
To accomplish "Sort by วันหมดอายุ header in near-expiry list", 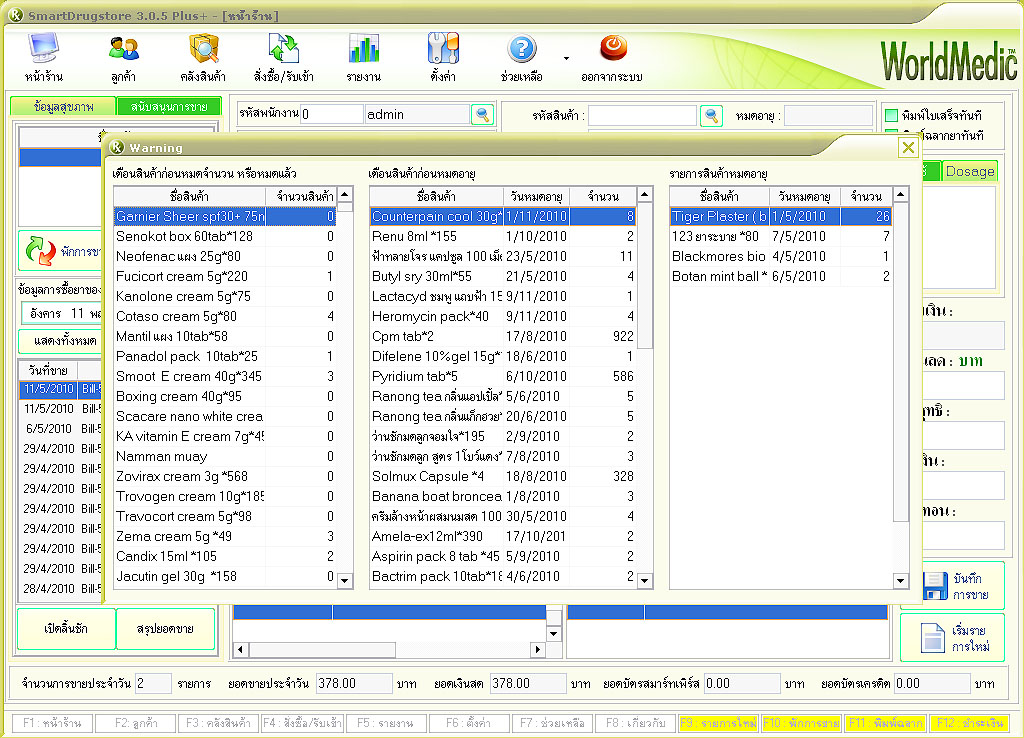I will (x=536, y=196).
